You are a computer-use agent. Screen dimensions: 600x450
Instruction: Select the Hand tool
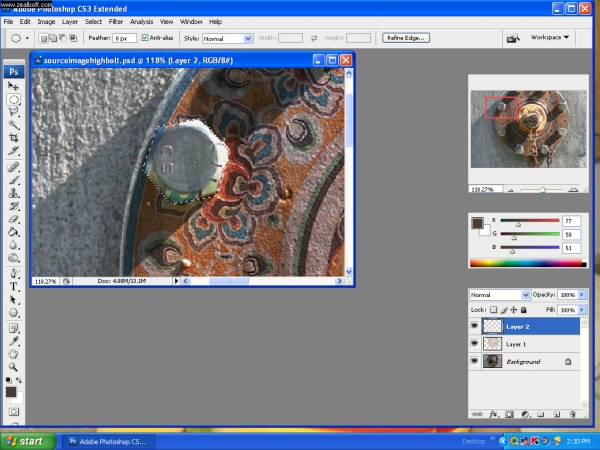pos(13,354)
